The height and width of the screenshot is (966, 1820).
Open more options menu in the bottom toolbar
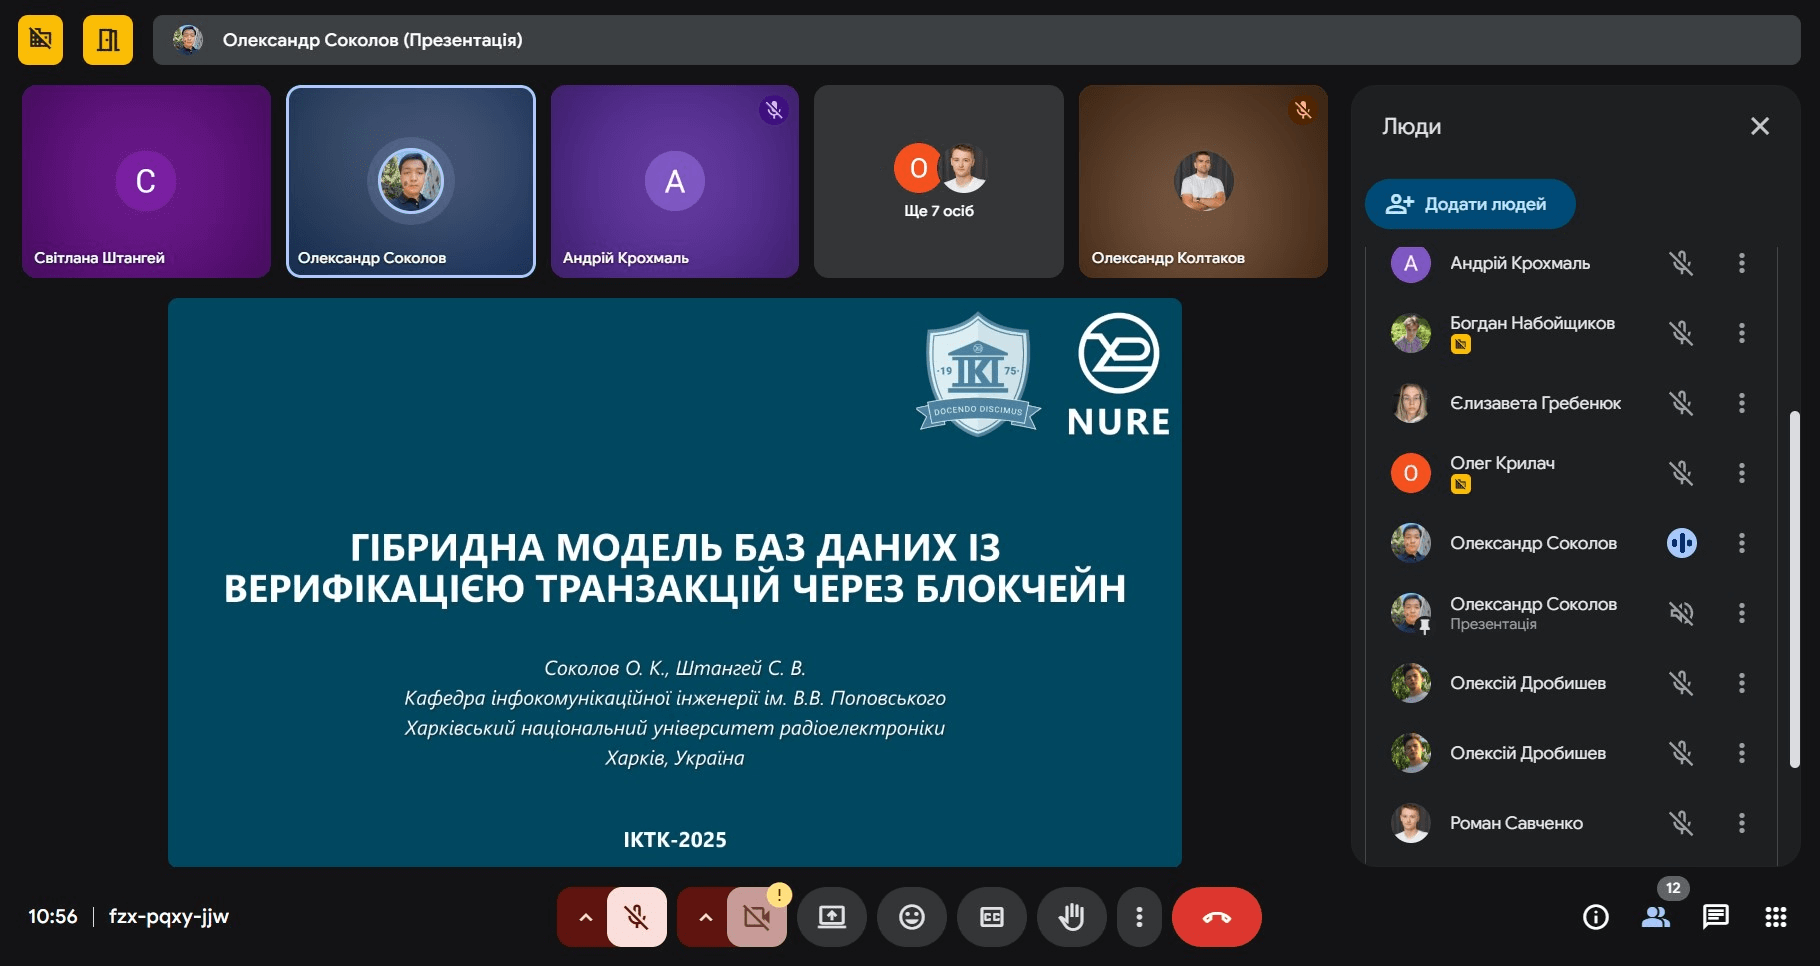(x=1139, y=917)
